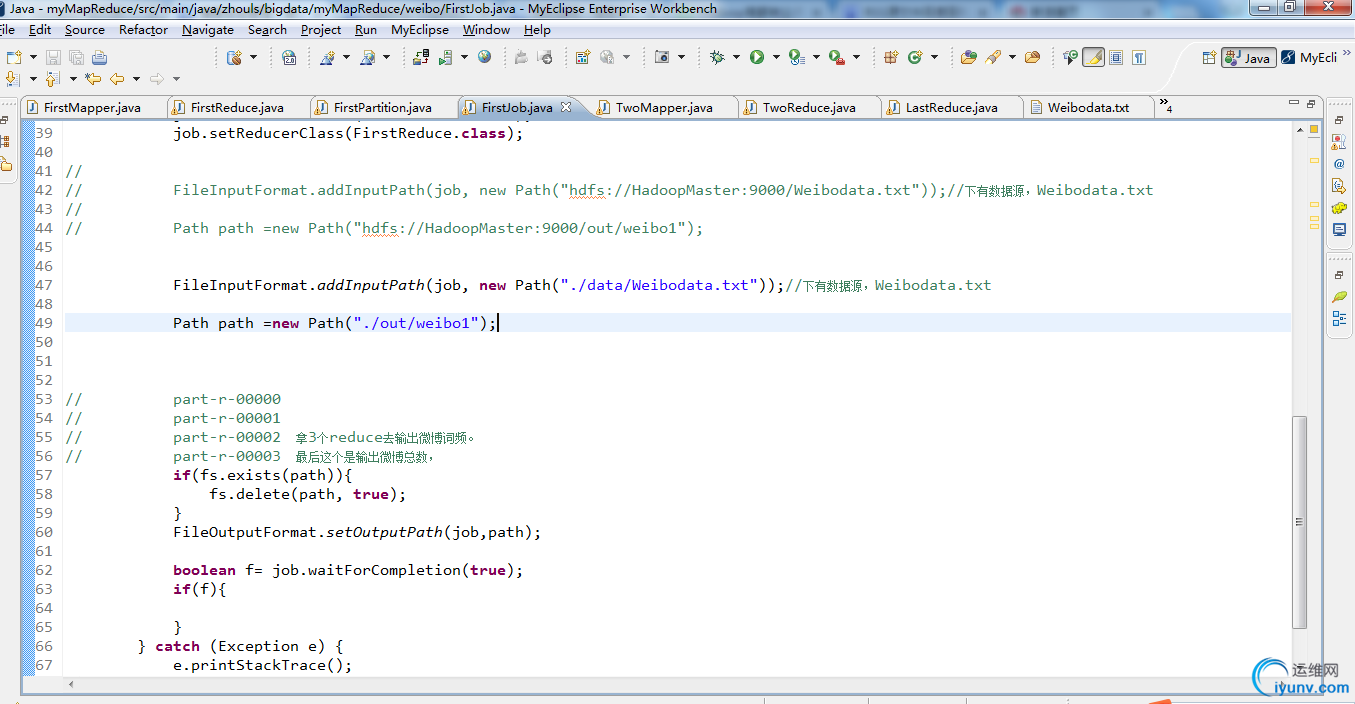Click the Open Type icon
1355x704 pixels.
(x=968, y=57)
